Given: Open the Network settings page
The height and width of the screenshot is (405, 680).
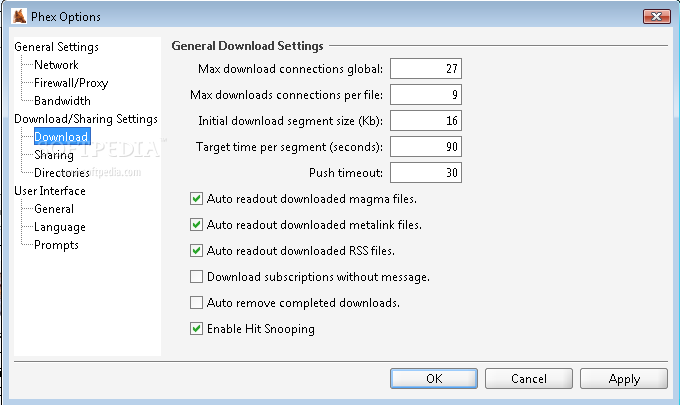Looking at the screenshot, I should [56, 65].
